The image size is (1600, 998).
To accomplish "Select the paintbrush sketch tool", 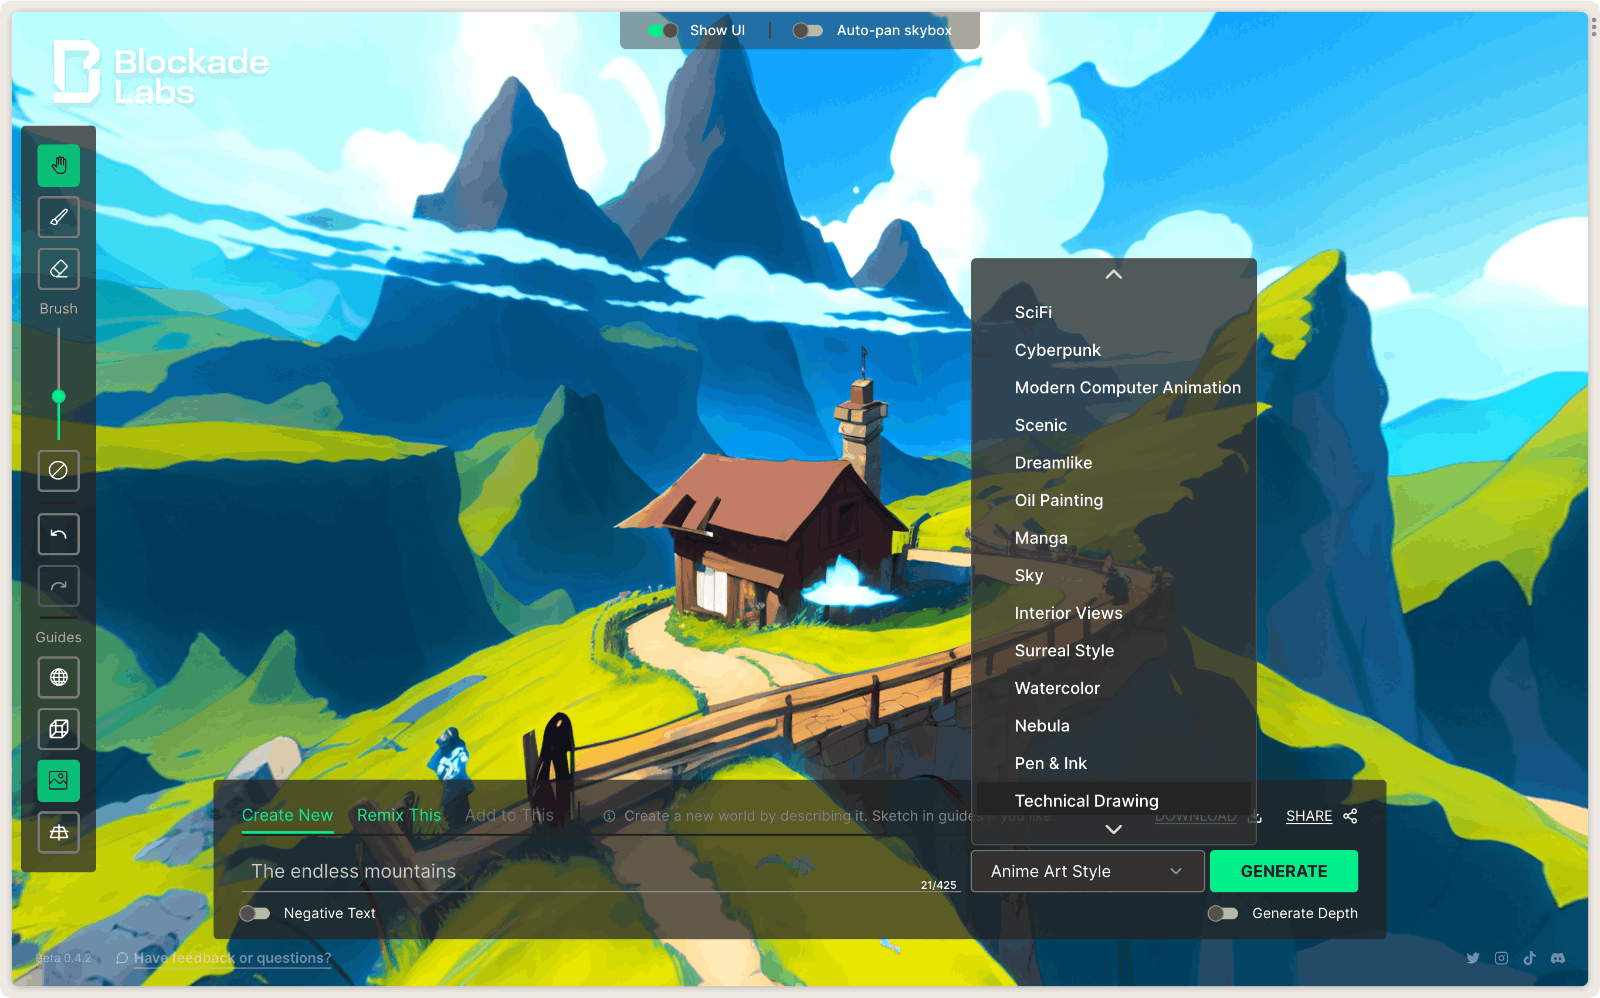I will click(x=59, y=217).
